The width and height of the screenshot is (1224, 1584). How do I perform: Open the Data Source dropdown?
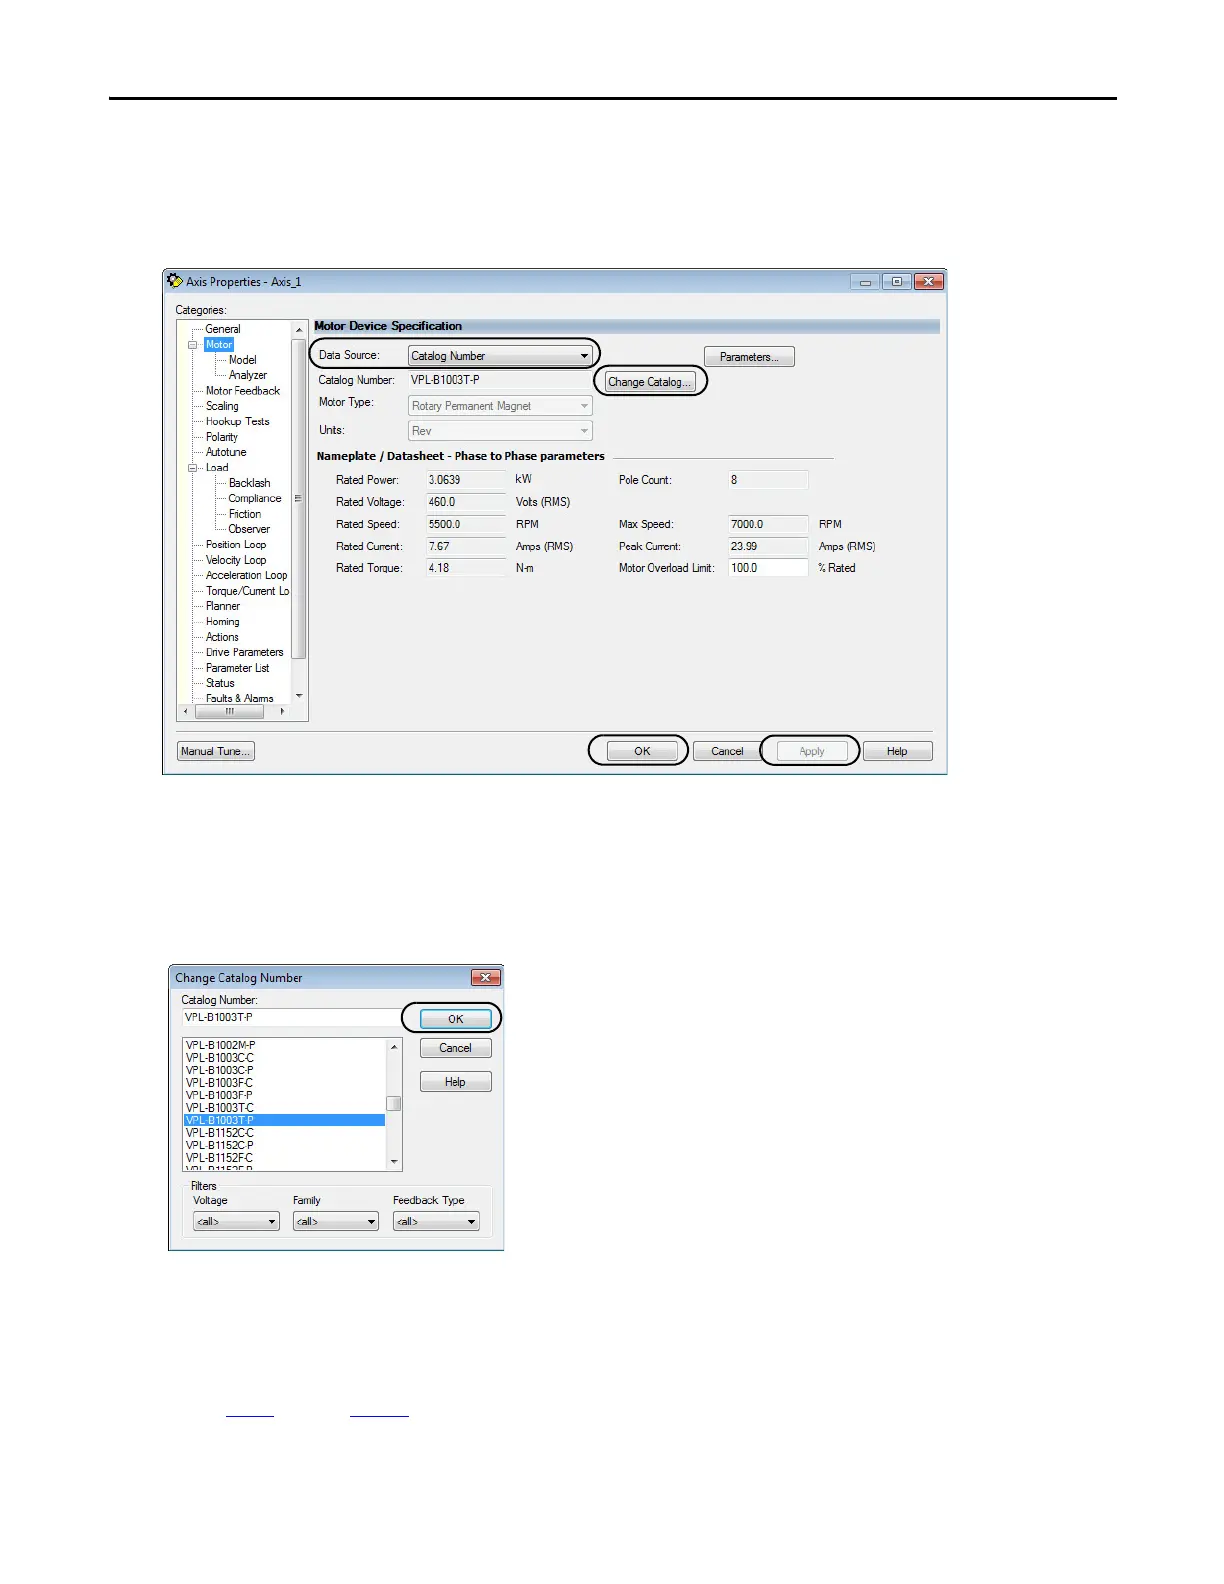(500, 356)
